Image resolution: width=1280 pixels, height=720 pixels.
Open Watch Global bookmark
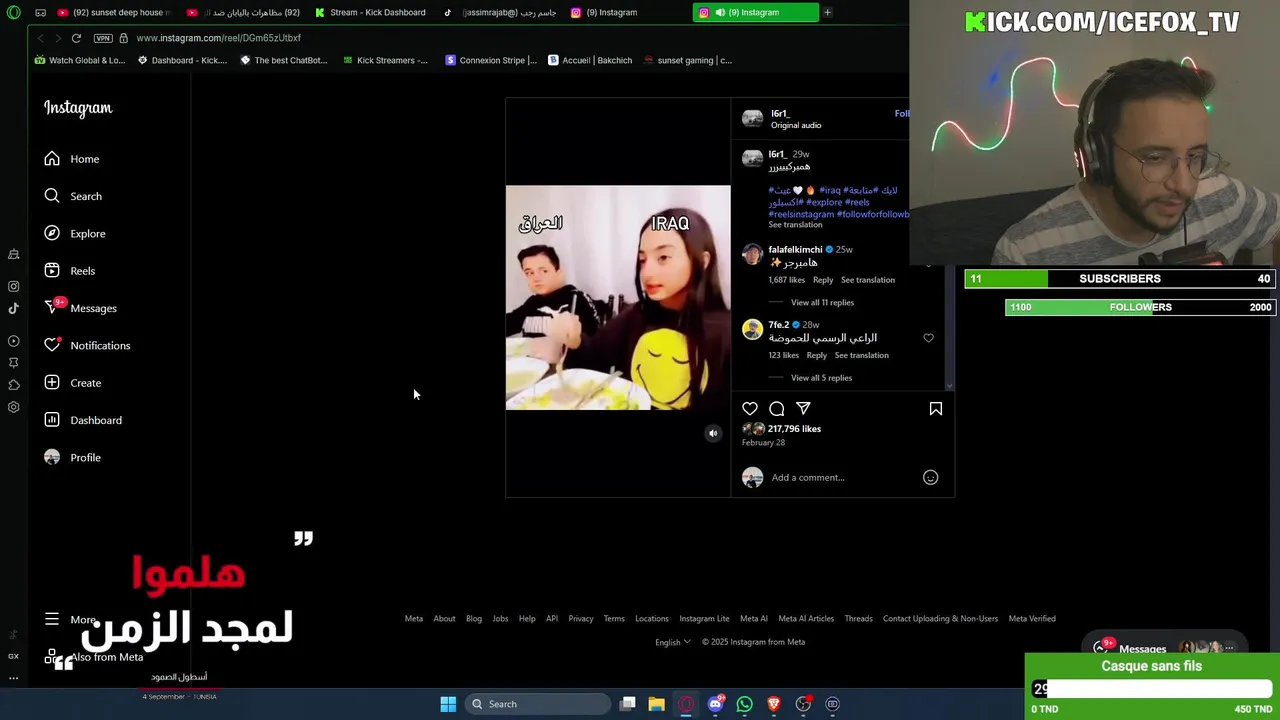tap(80, 60)
